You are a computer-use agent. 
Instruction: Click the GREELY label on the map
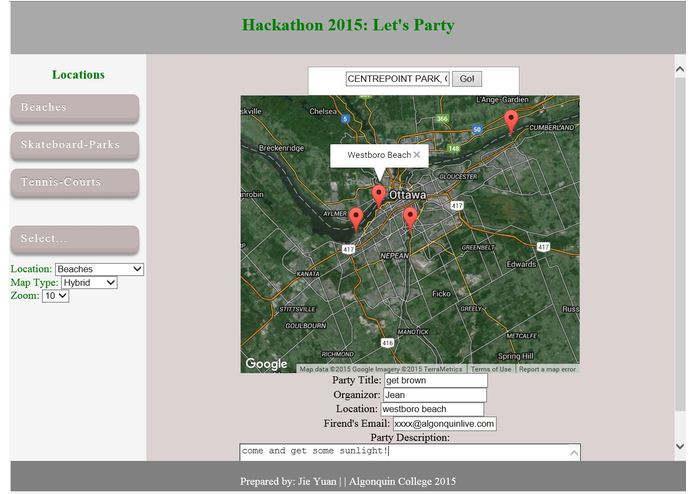[x=471, y=308]
